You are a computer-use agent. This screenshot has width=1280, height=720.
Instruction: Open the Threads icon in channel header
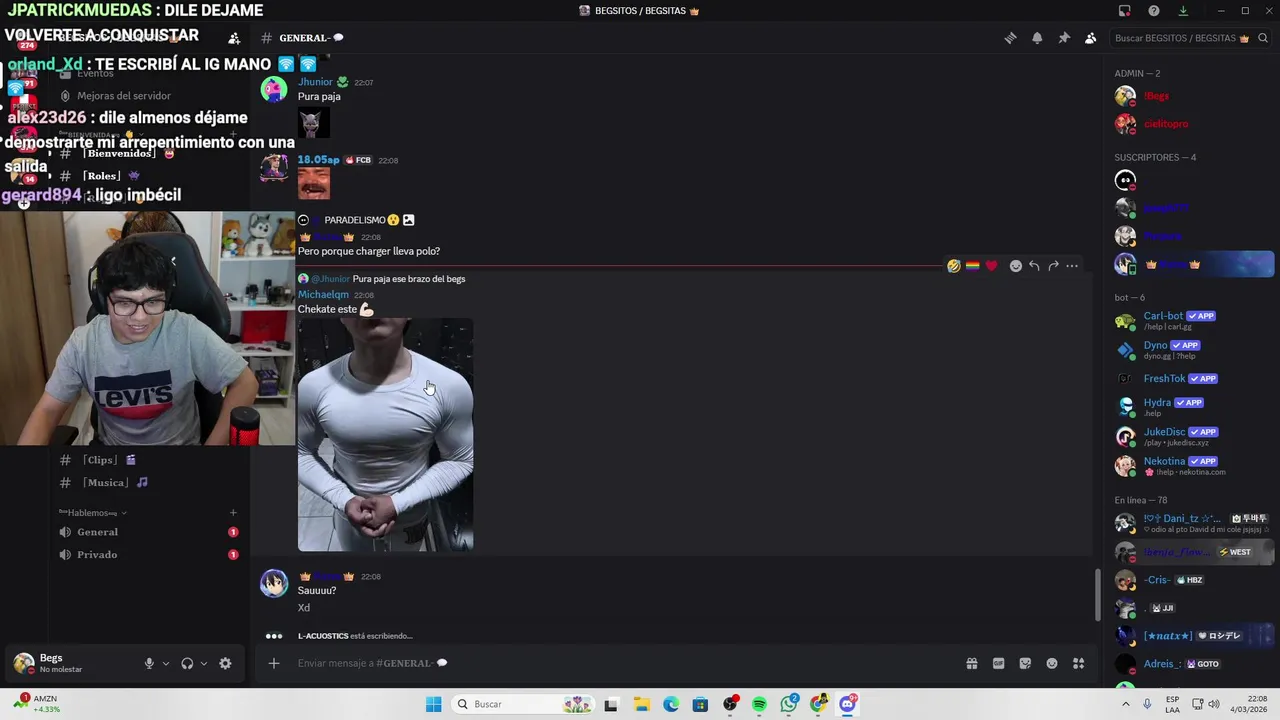coord(1010,38)
